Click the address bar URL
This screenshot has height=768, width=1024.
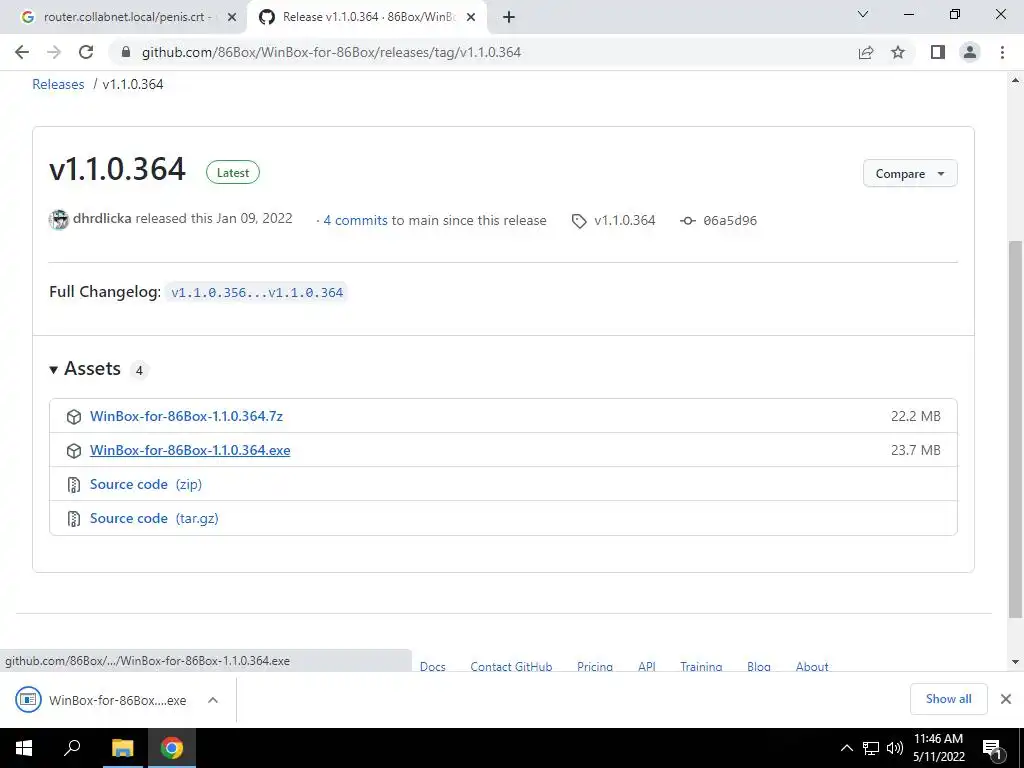[331, 52]
